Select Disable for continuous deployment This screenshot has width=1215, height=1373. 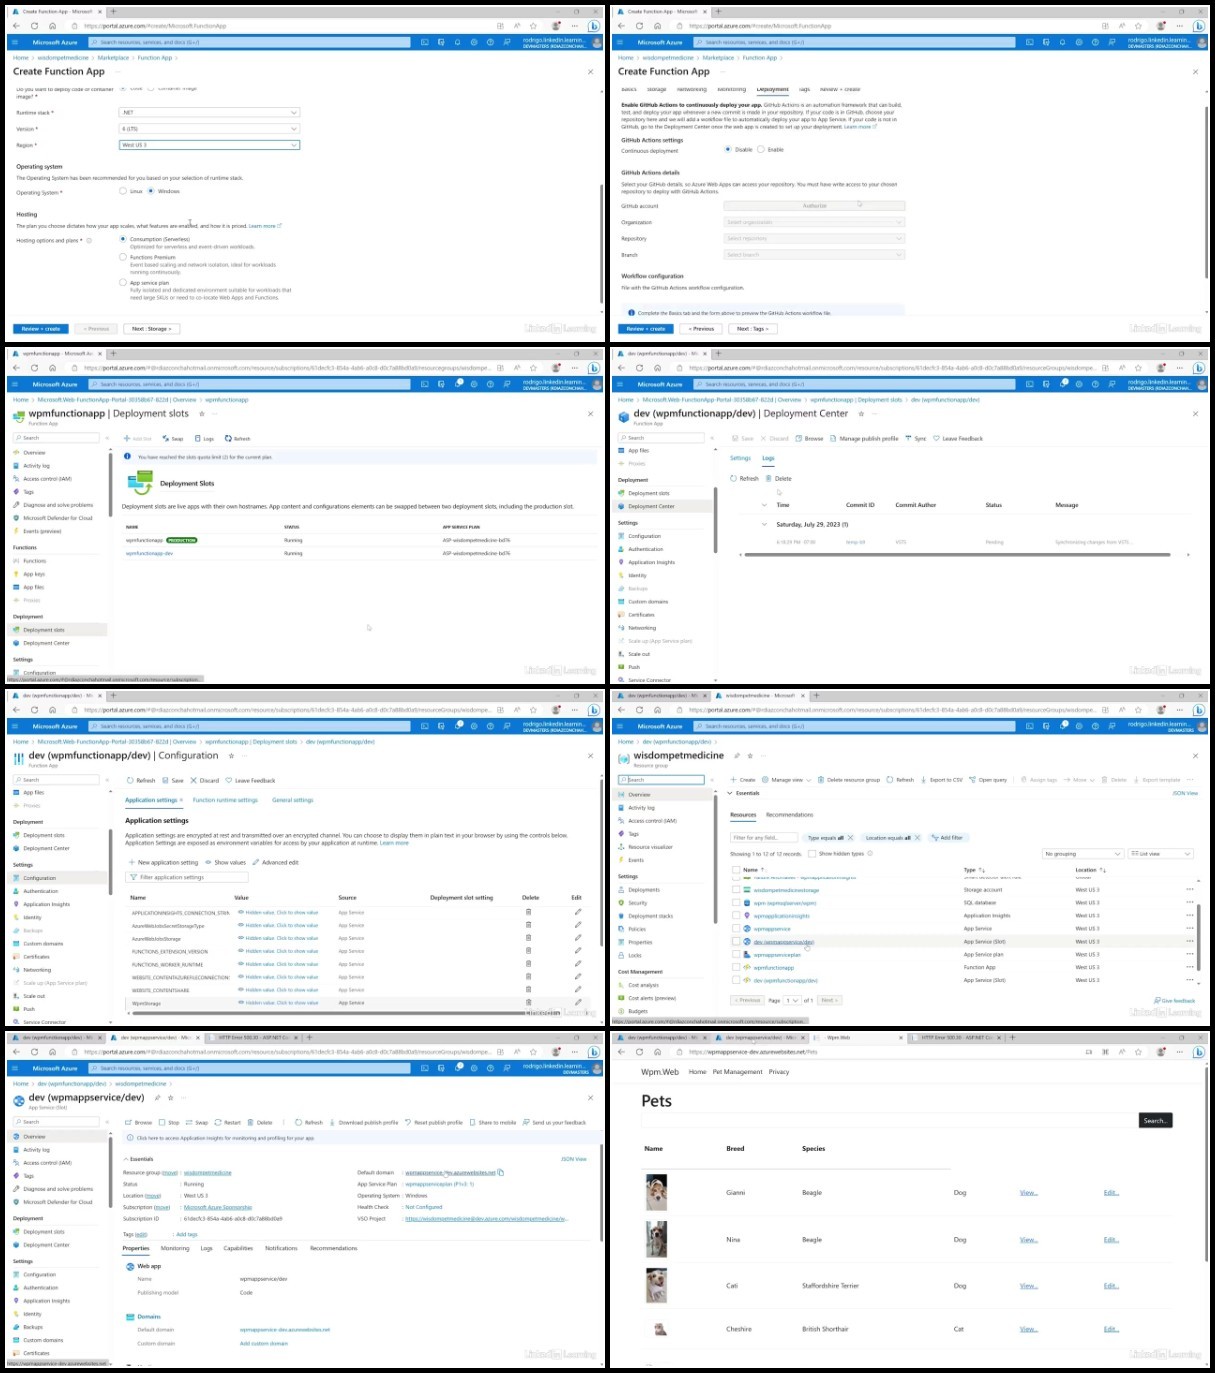point(728,149)
